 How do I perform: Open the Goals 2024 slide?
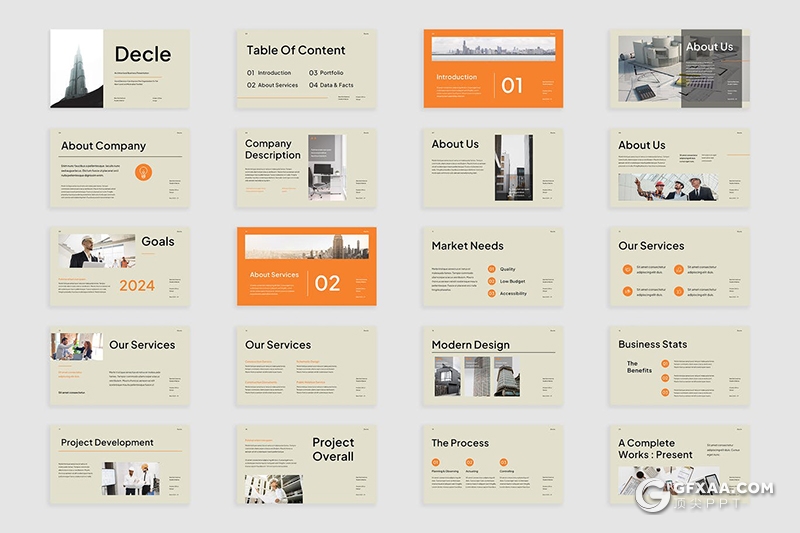coord(119,266)
